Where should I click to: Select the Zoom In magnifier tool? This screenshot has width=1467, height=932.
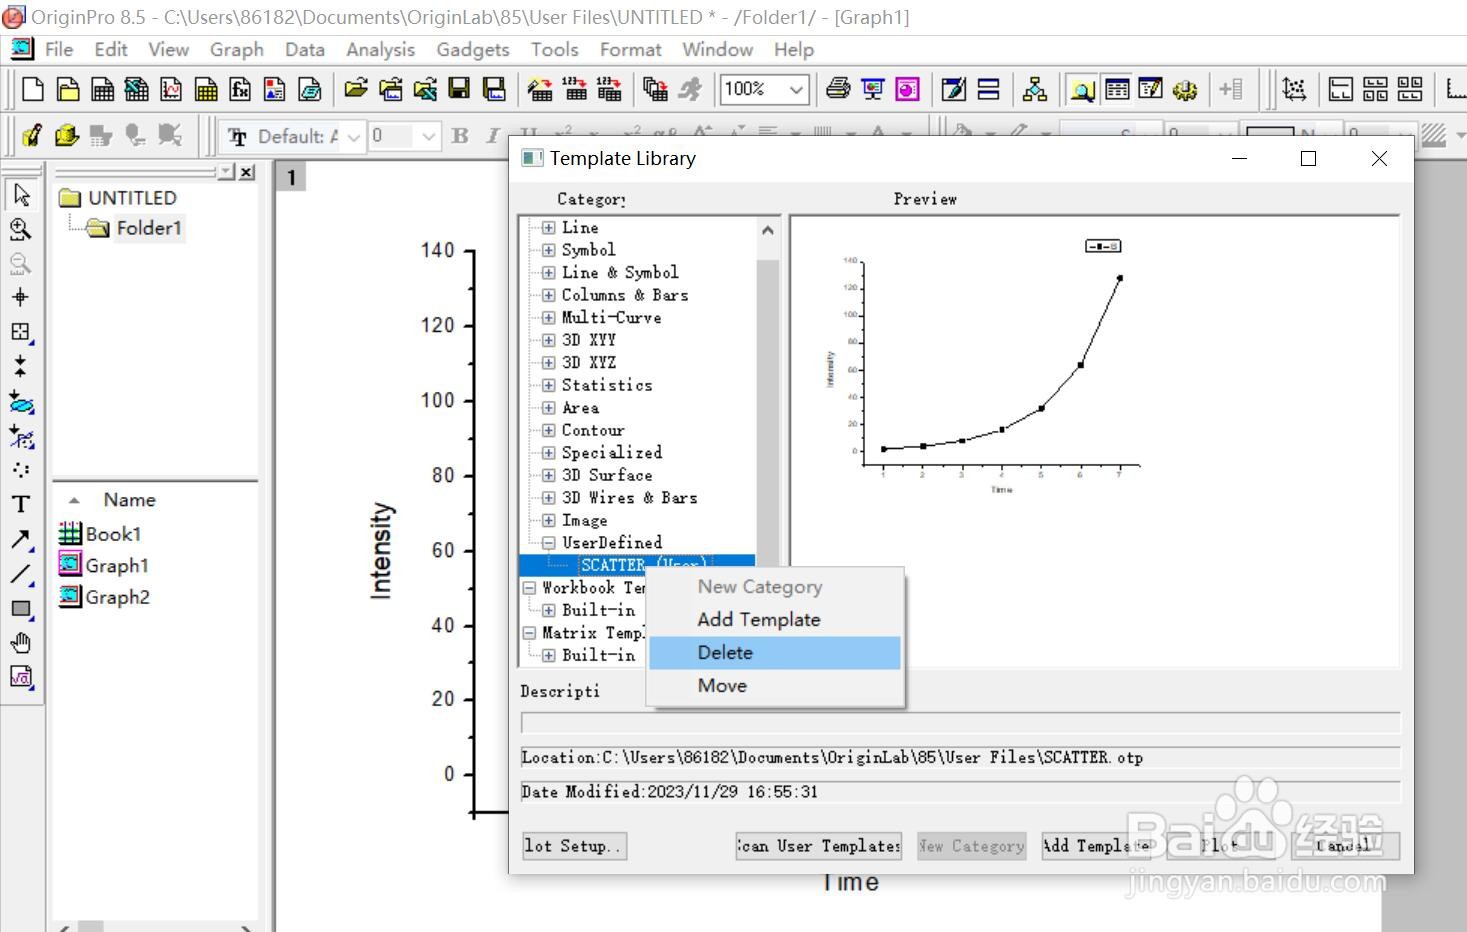coord(21,229)
